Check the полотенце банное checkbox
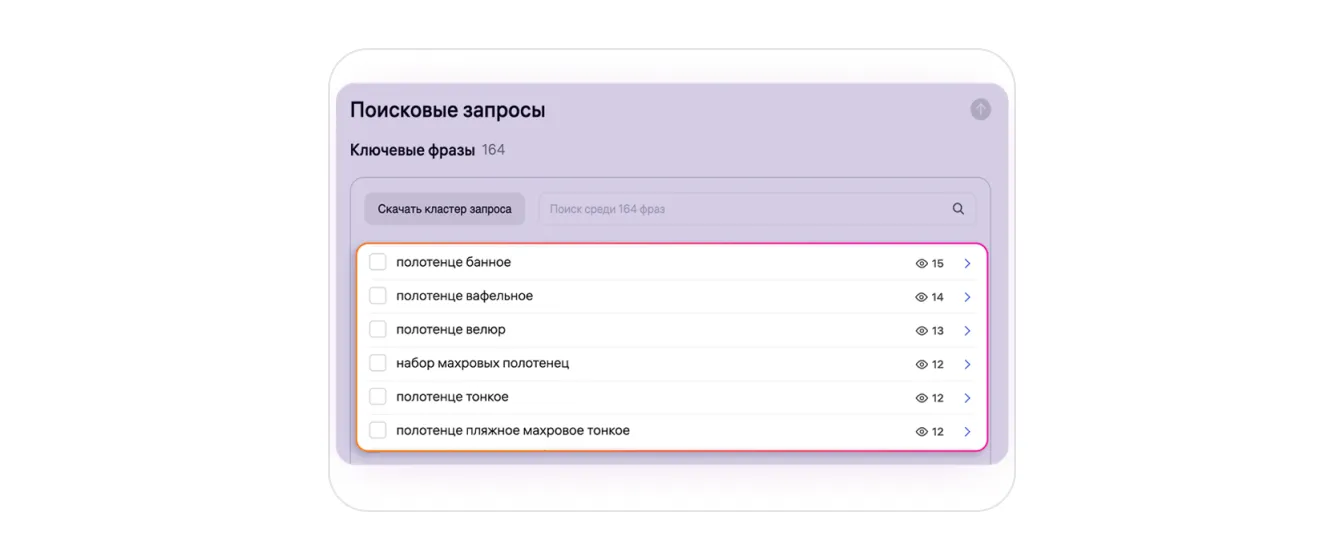Screen dimensions: 1344x557 point(378,262)
